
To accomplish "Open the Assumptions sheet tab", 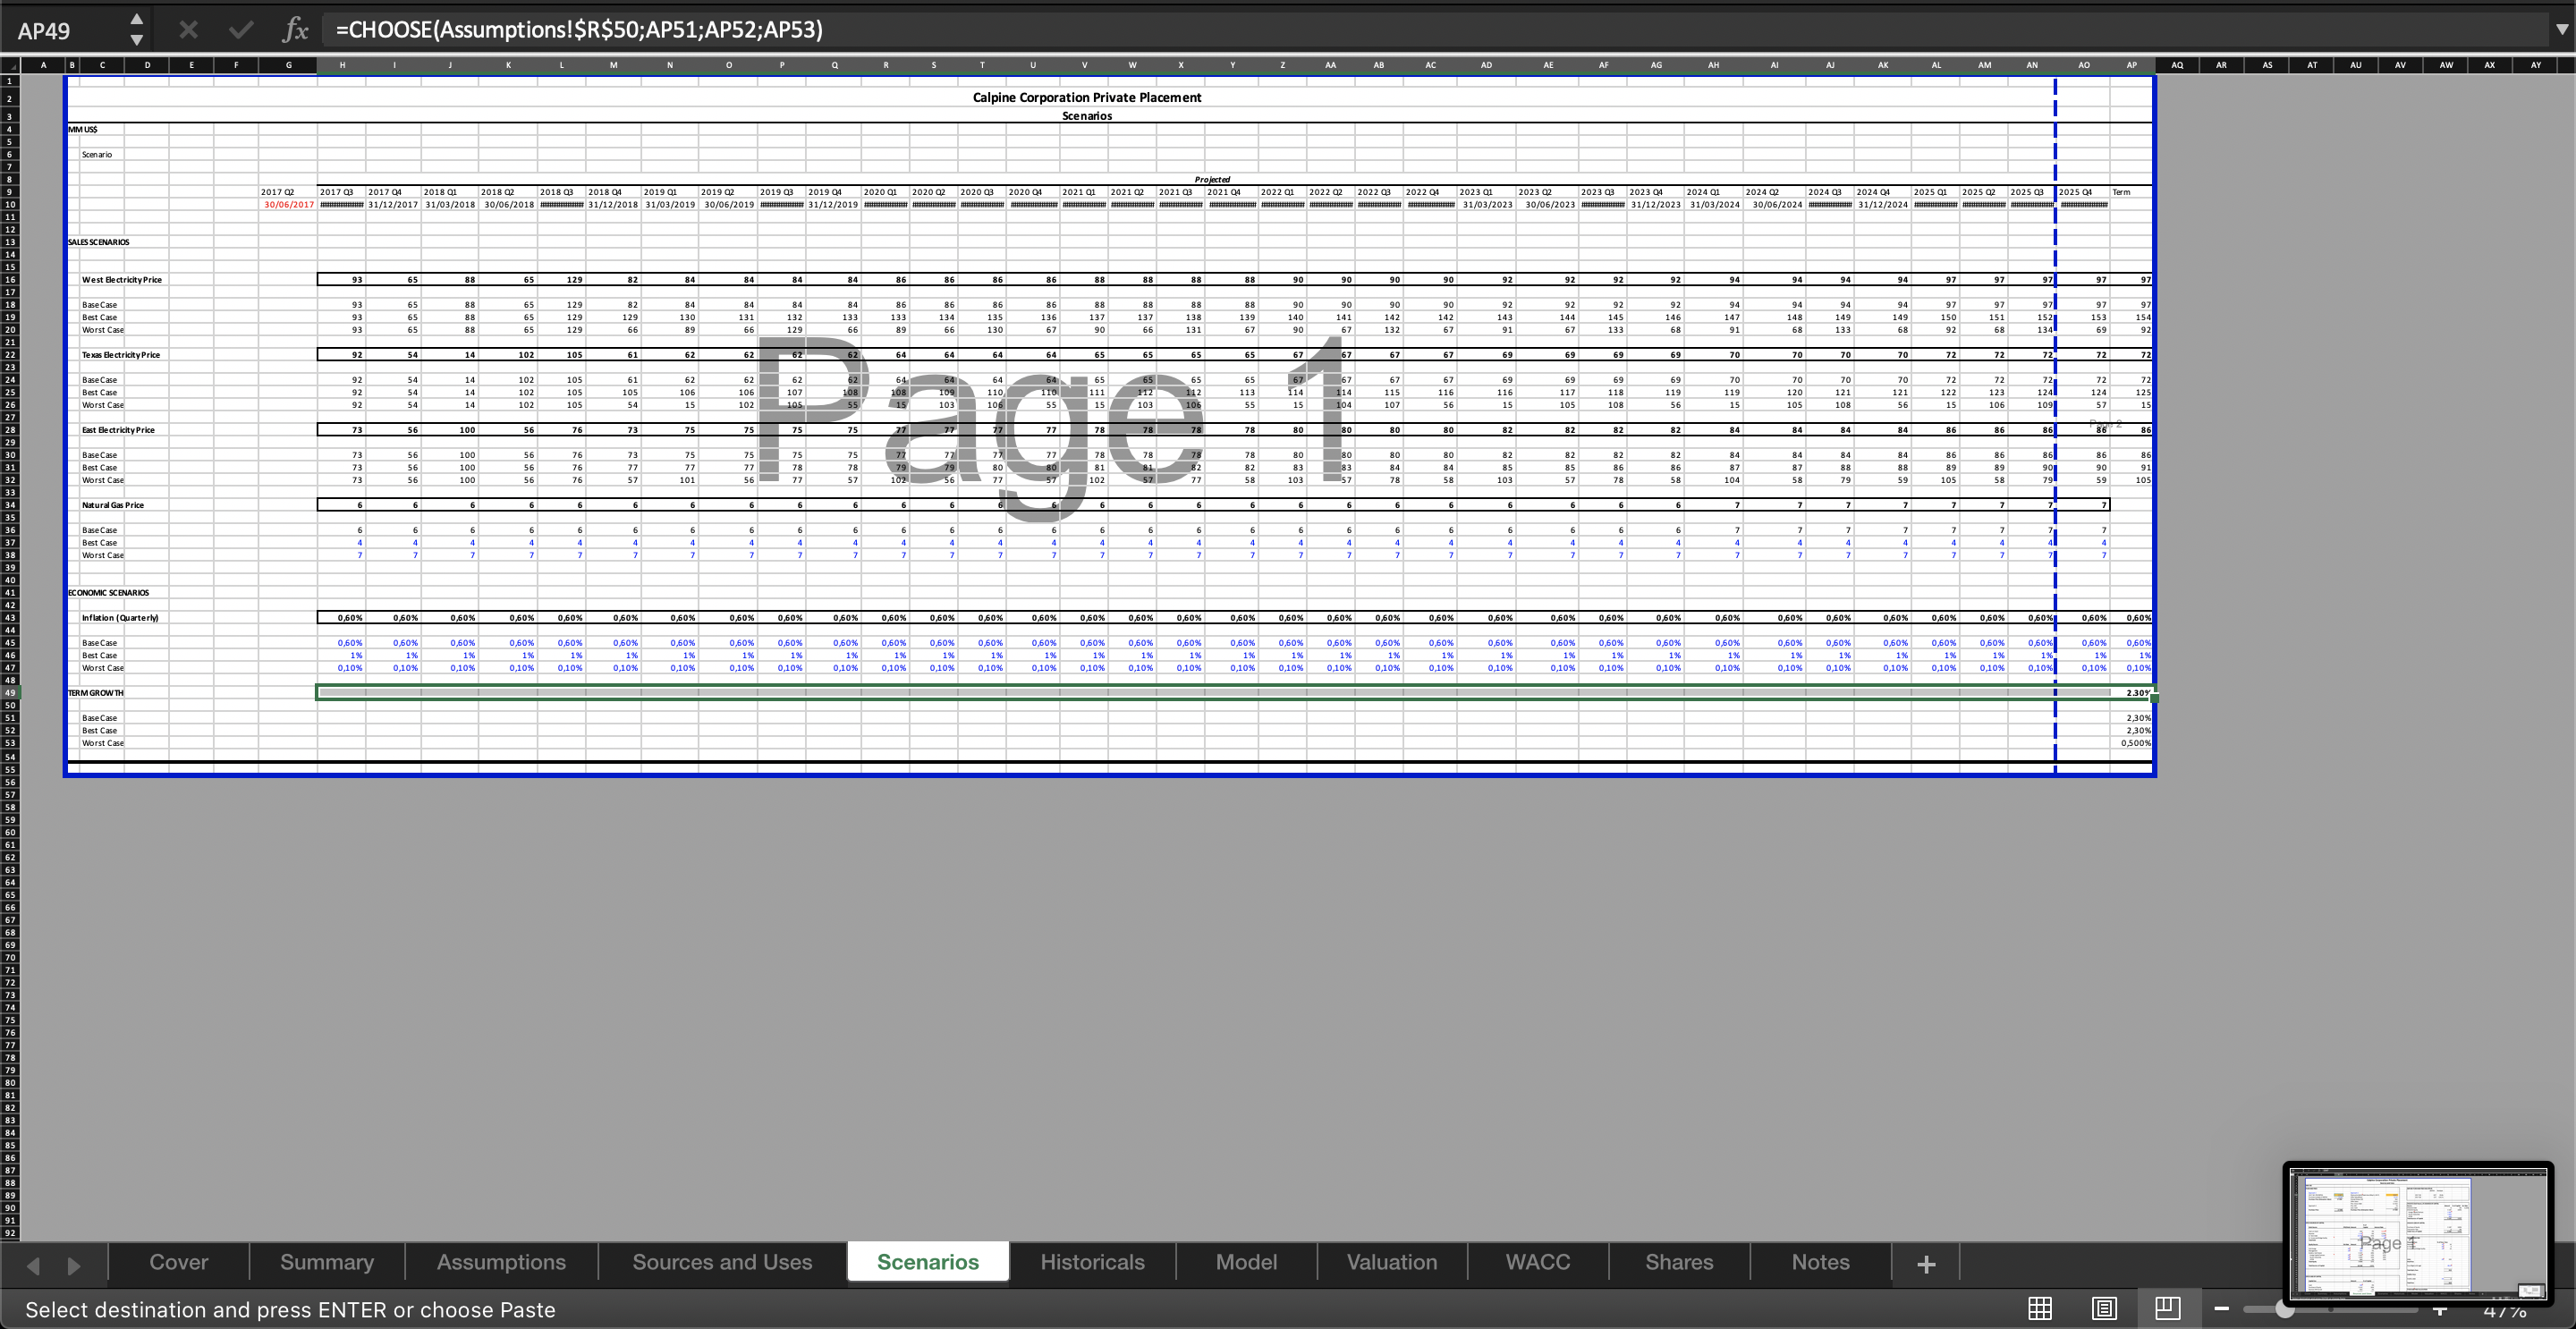I will [501, 1262].
